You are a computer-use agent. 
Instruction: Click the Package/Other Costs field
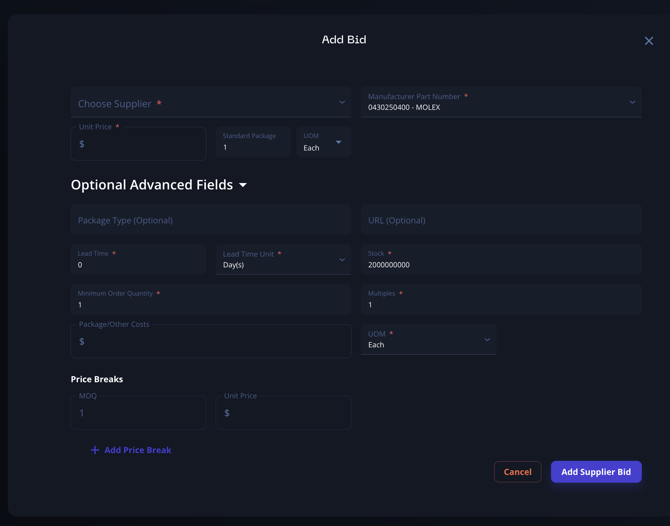tap(210, 341)
